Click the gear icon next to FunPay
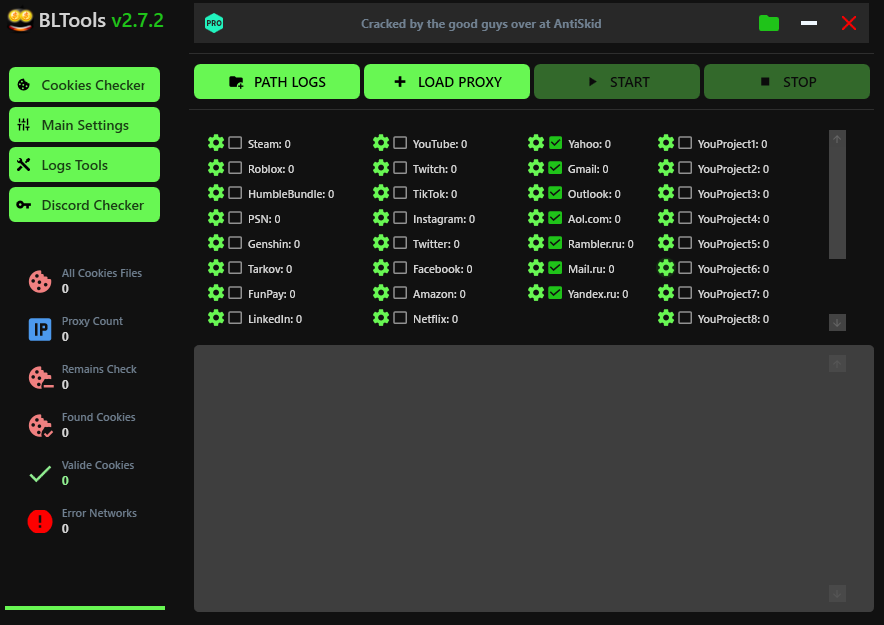This screenshot has width=884, height=625. point(216,293)
